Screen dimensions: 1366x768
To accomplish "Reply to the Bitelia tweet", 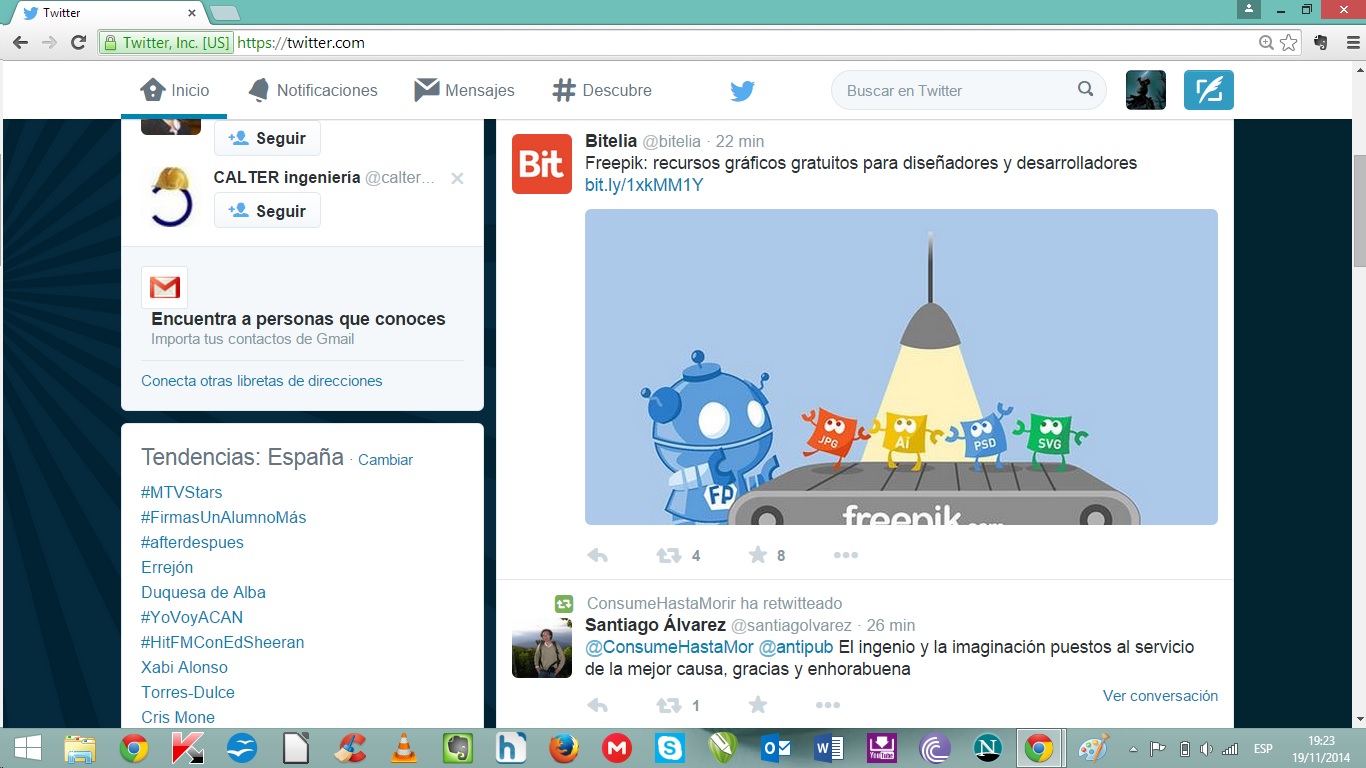I will (x=597, y=555).
